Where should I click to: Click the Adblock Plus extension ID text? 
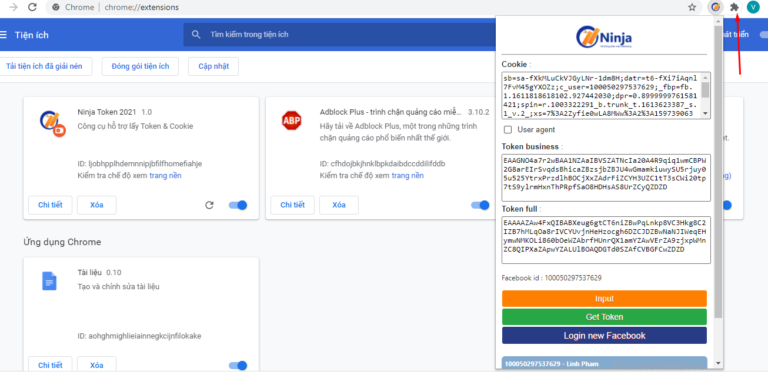[383, 164]
